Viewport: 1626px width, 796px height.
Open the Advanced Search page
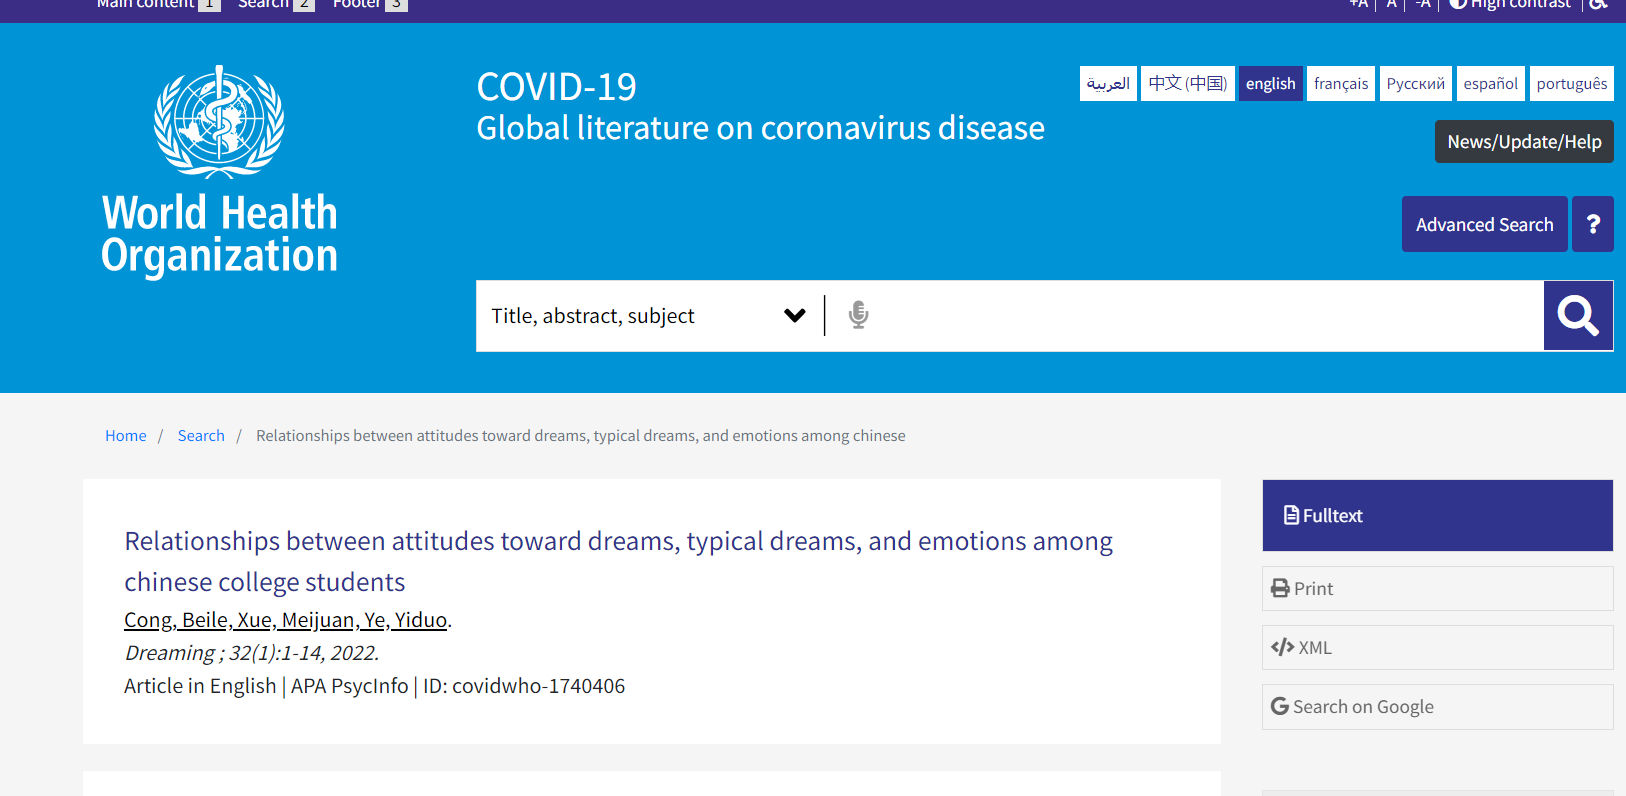[1484, 225]
